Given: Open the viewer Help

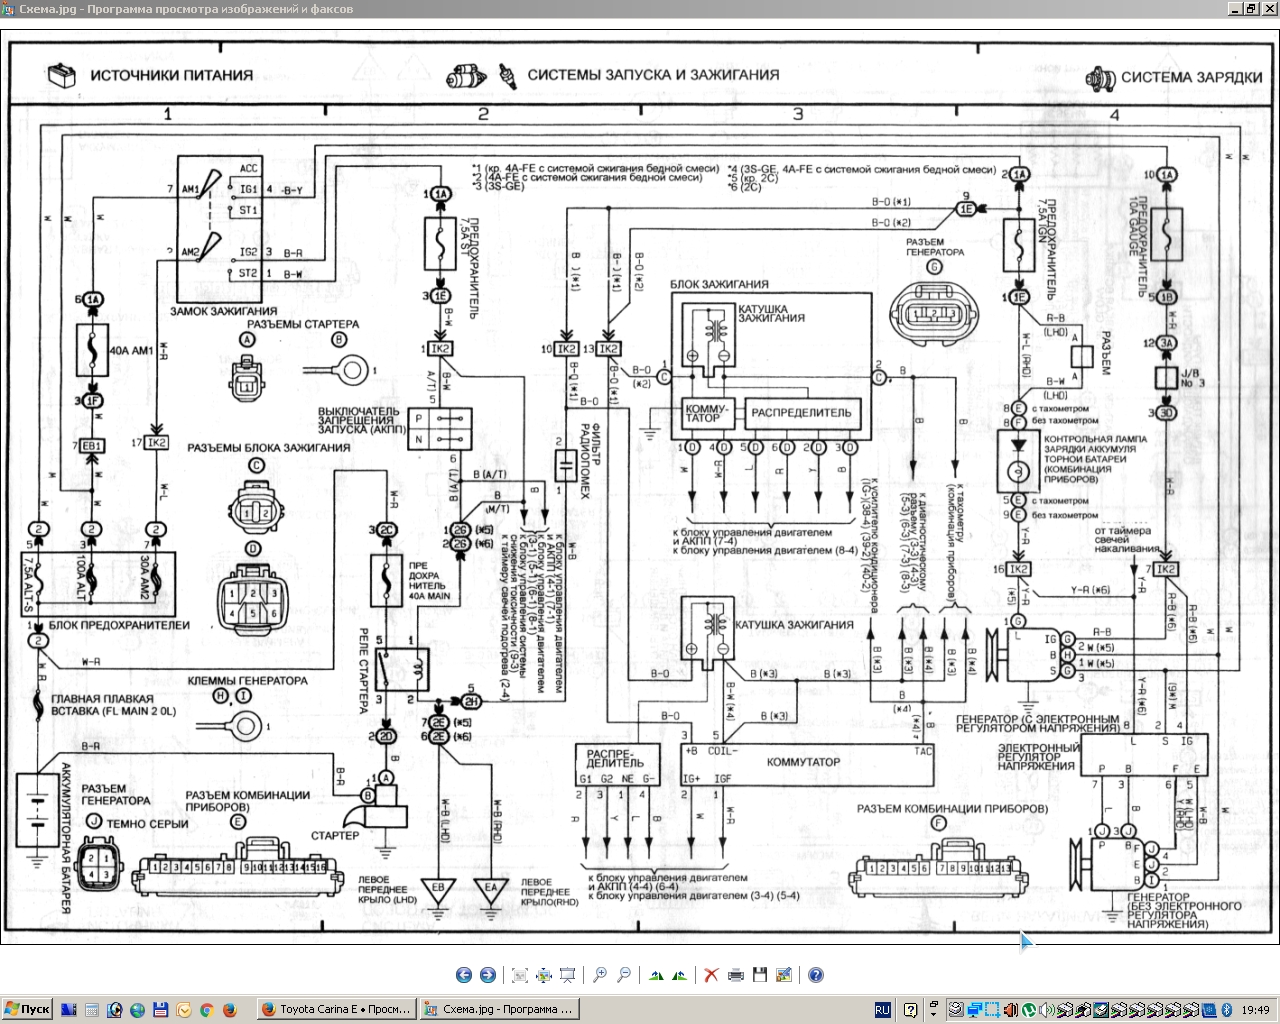Looking at the screenshot, I should click(816, 975).
